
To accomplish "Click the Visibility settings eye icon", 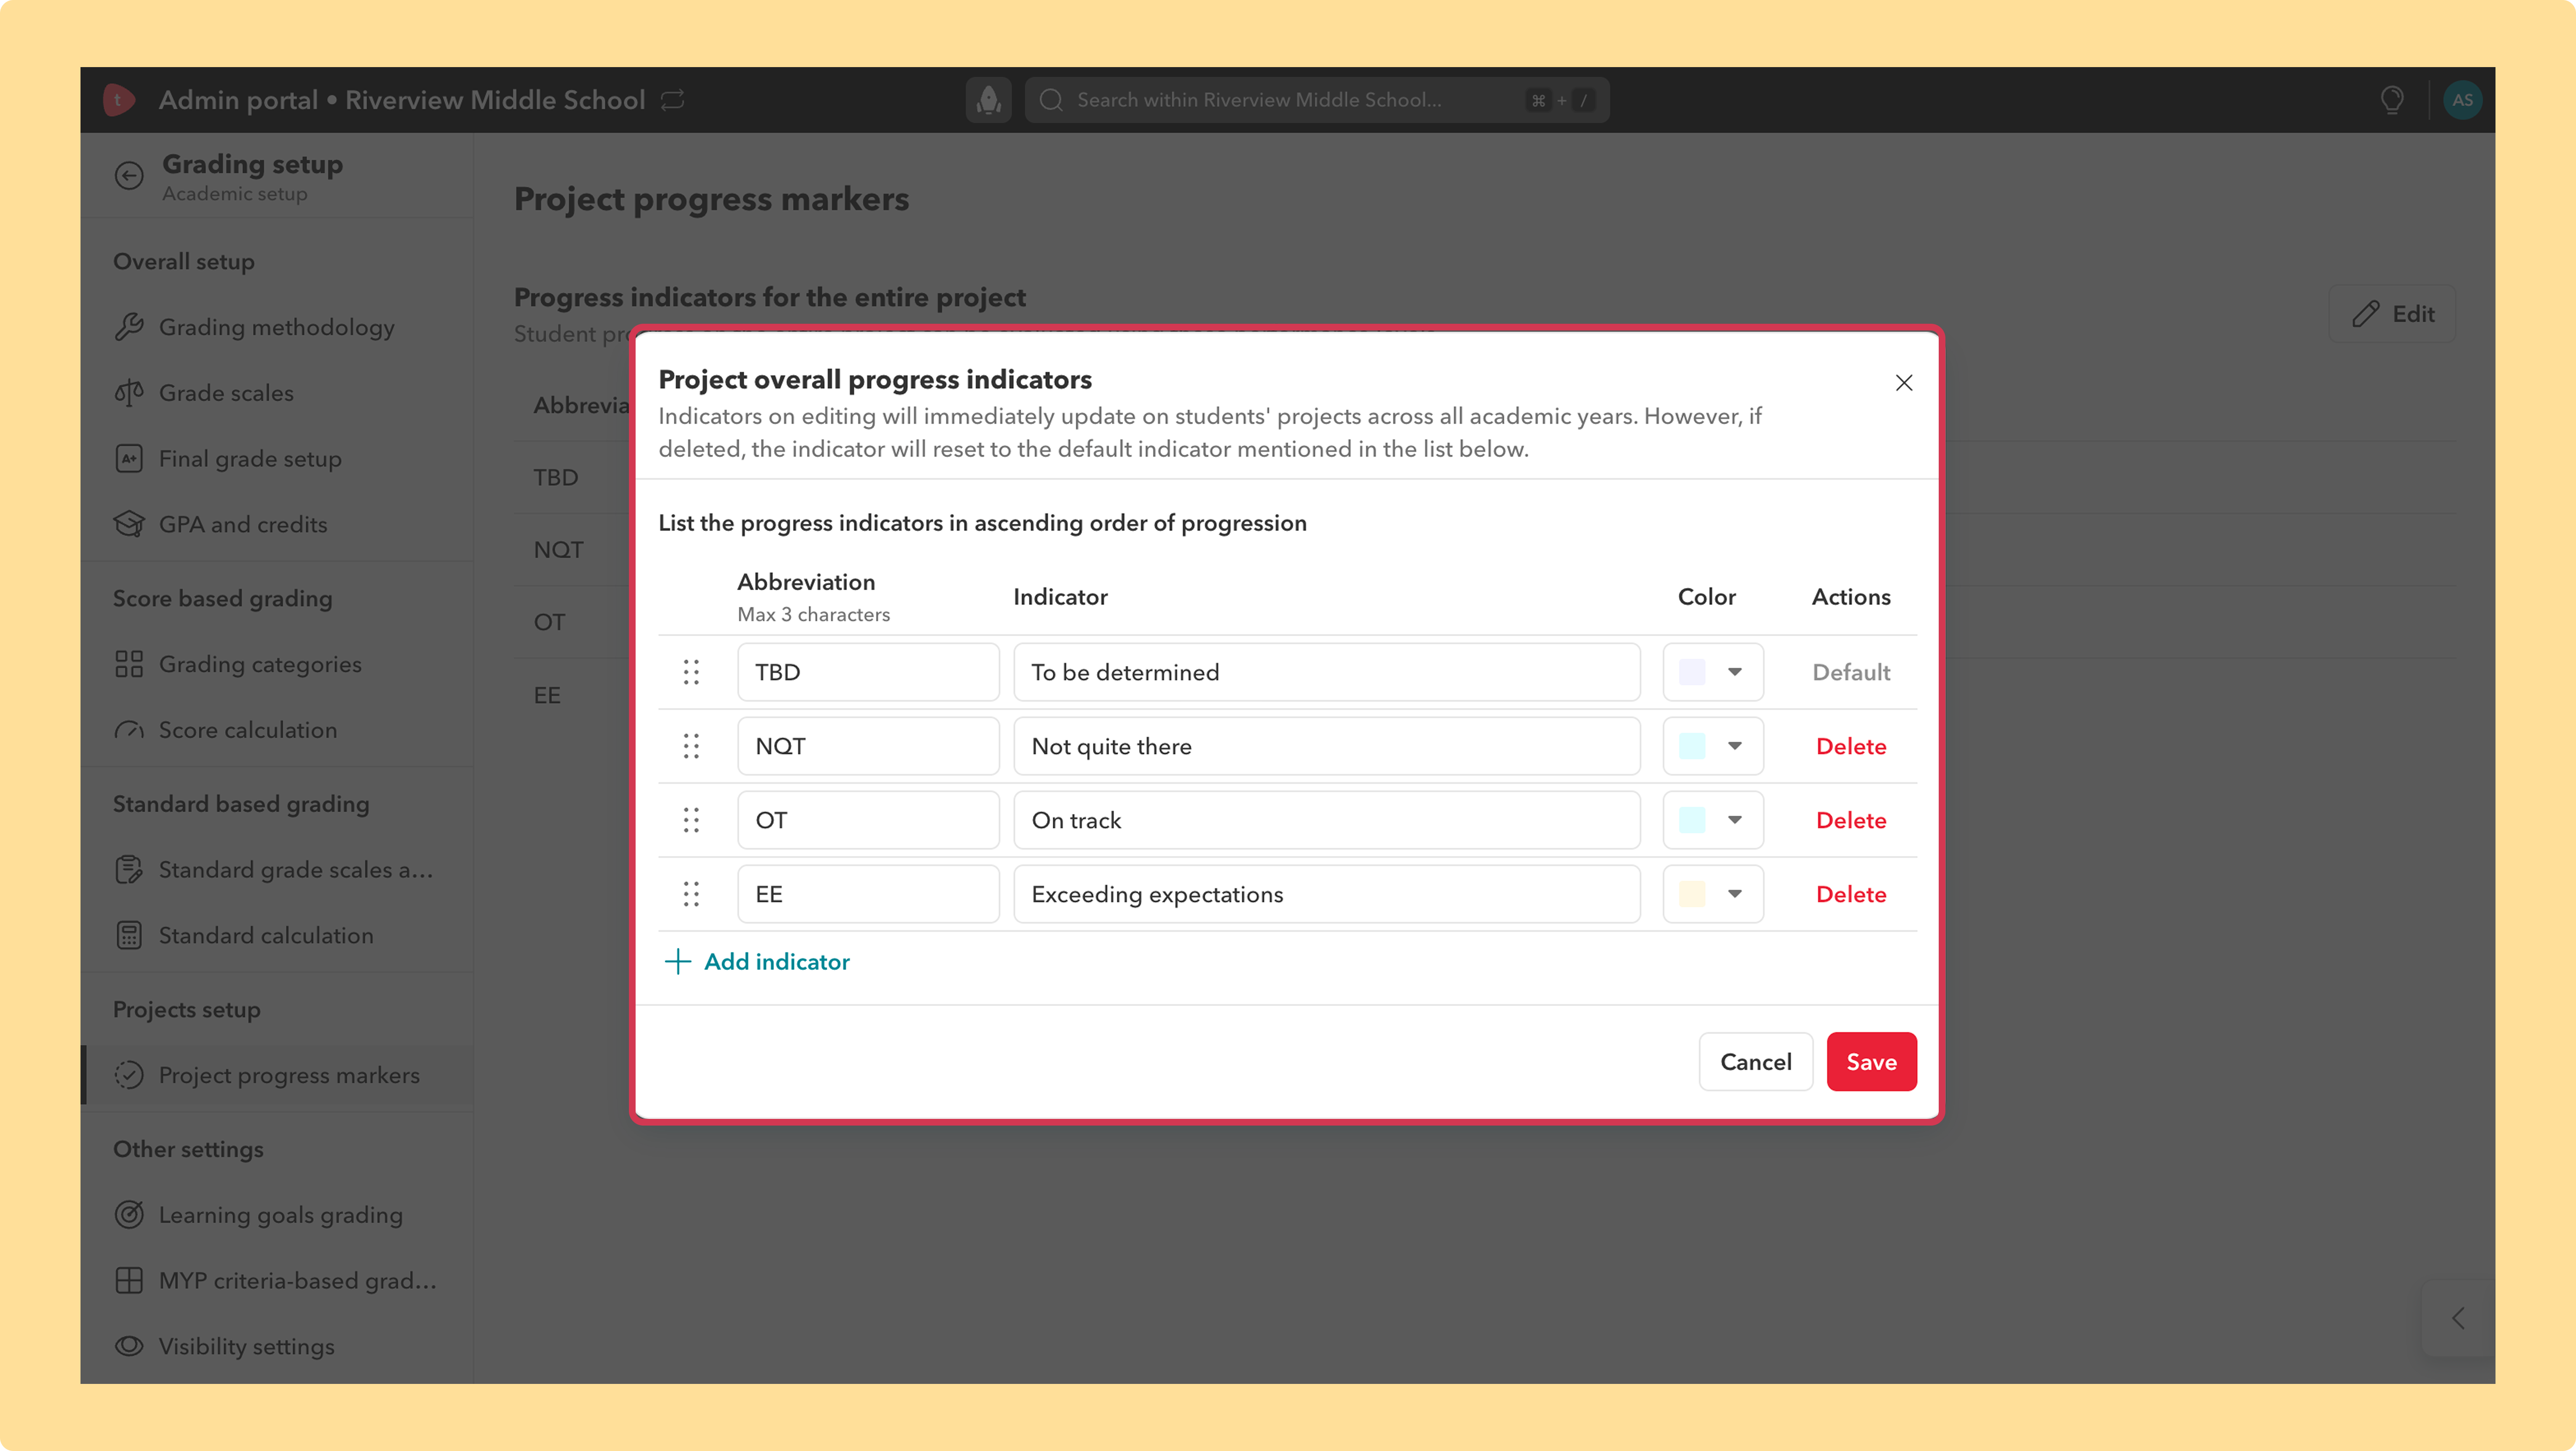I will [129, 1346].
